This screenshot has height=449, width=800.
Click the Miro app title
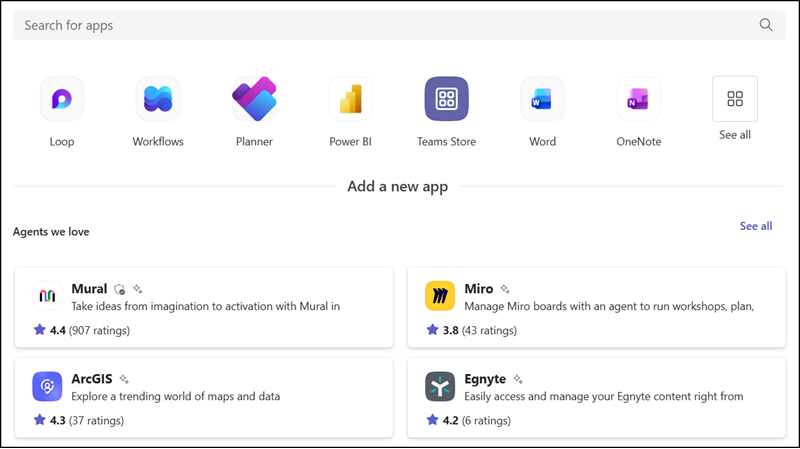[479, 289]
